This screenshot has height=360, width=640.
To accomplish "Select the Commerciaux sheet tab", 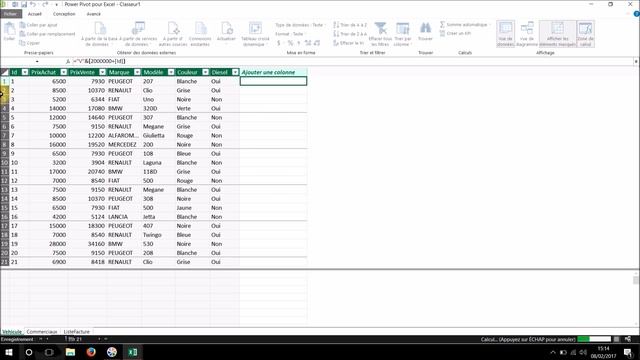I will coord(42,332).
